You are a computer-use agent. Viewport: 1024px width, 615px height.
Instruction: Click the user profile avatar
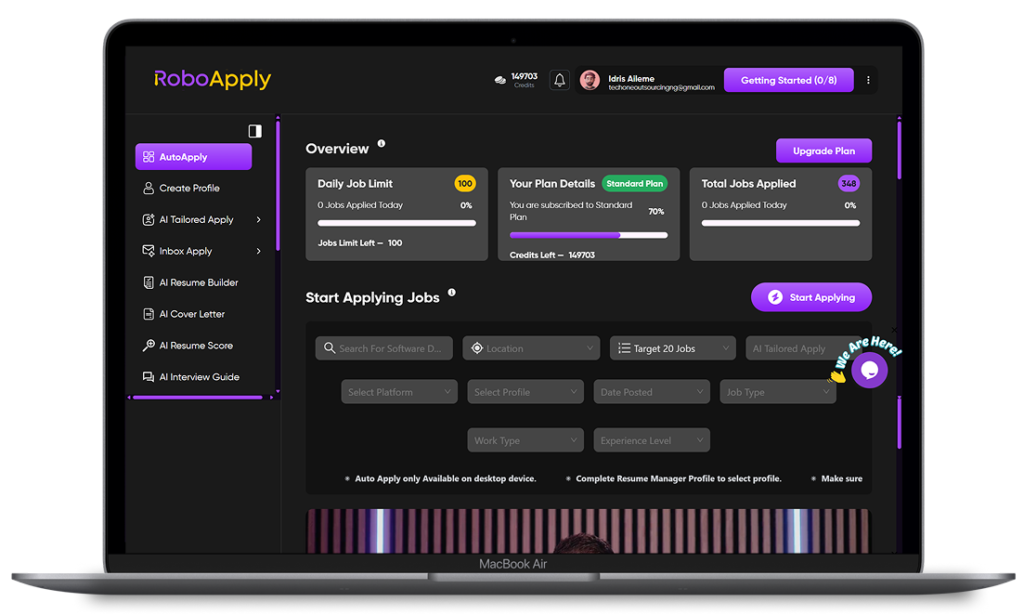(x=590, y=80)
